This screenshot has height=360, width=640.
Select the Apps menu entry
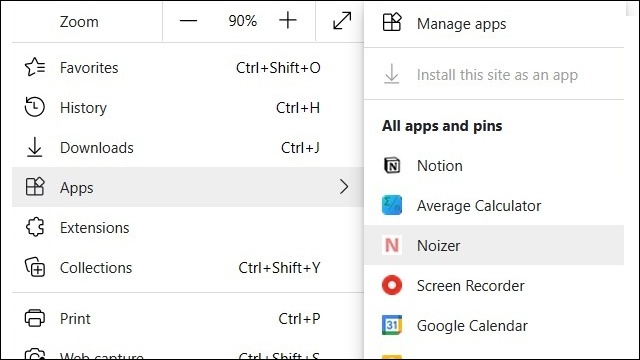pos(188,187)
